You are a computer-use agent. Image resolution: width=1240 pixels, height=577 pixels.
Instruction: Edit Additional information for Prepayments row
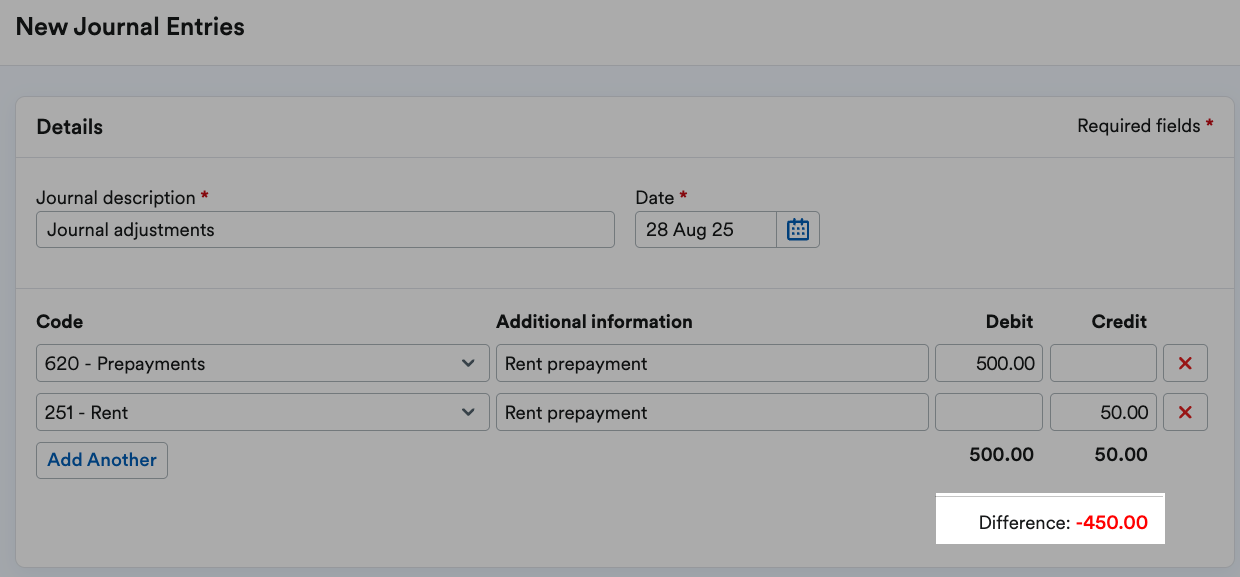pyautogui.click(x=712, y=363)
